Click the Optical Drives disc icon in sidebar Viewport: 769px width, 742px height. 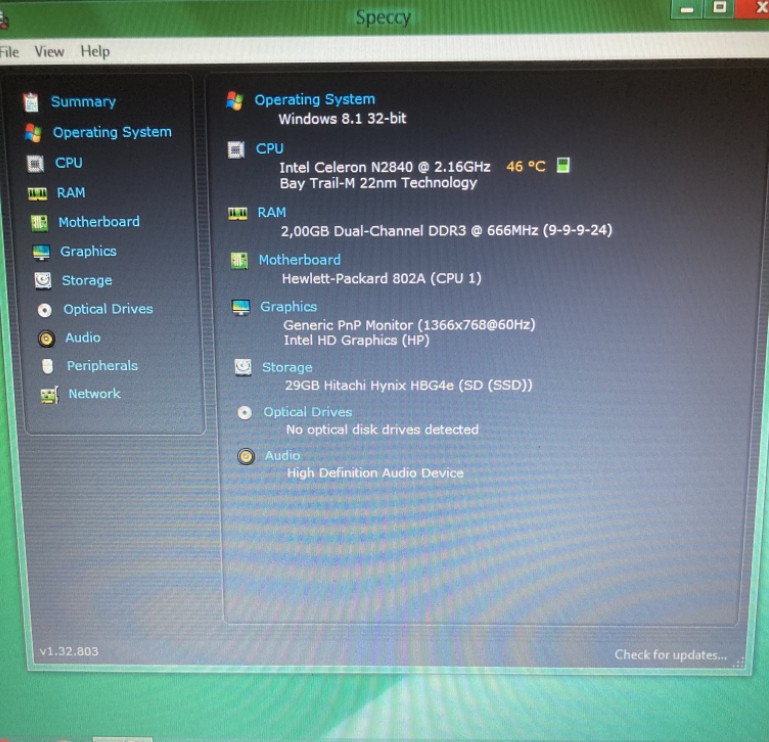[x=45, y=310]
